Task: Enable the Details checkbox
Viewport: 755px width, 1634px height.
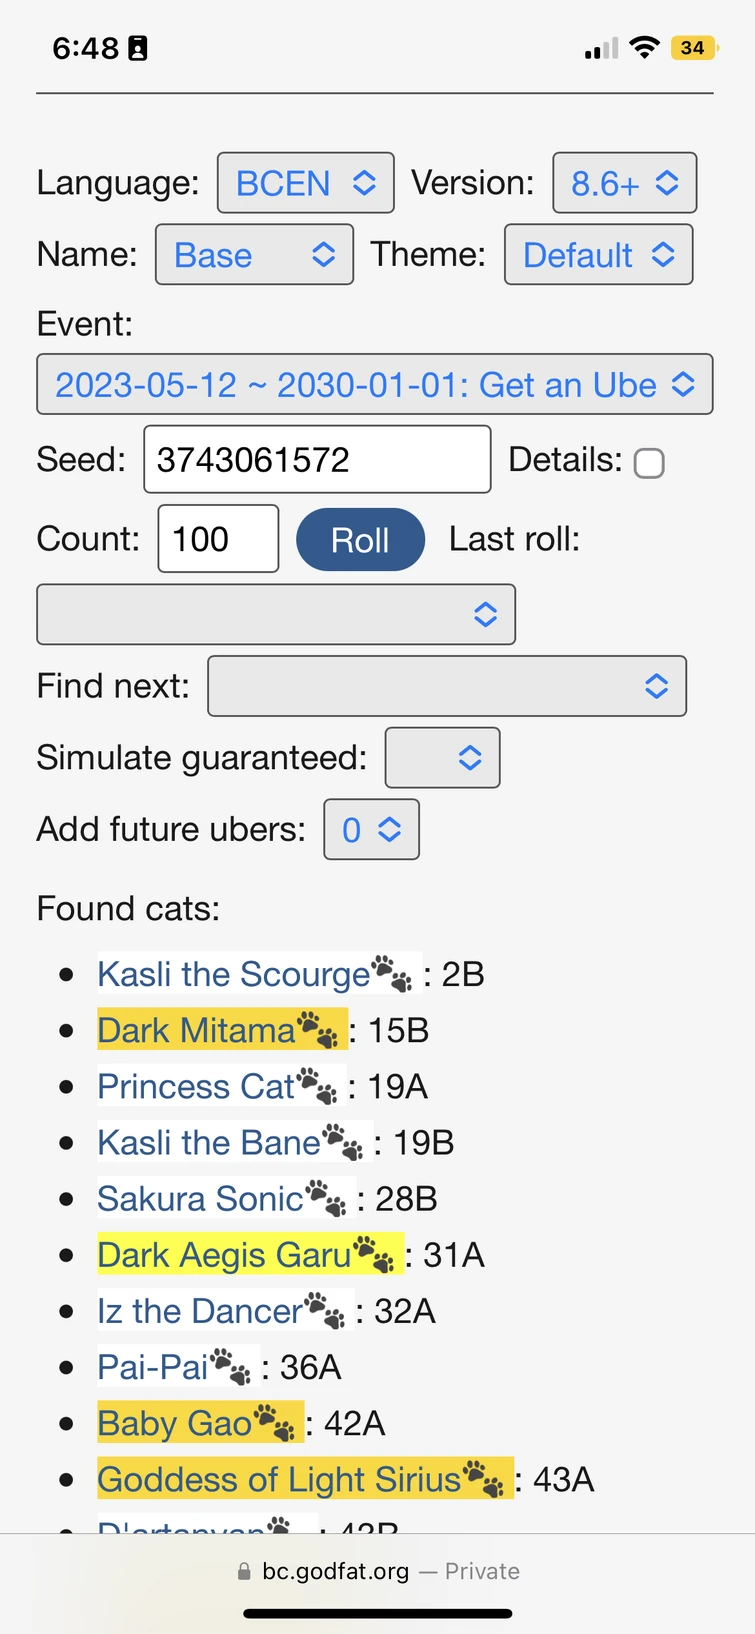Action: click(x=649, y=463)
